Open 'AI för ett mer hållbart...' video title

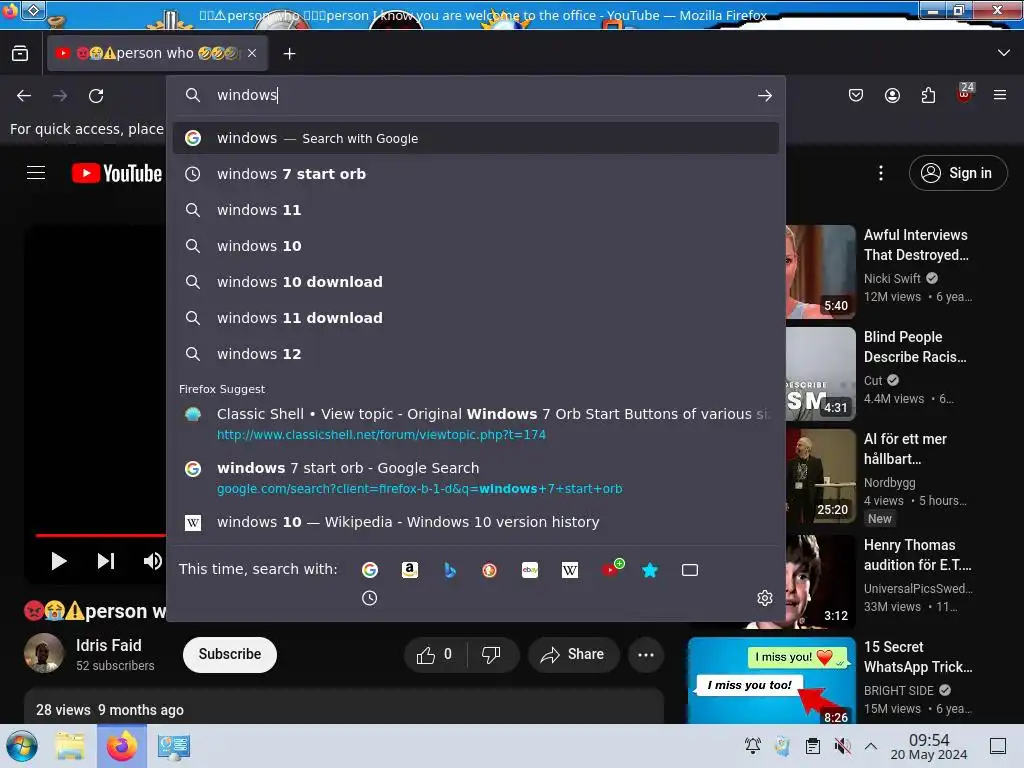coord(905,449)
